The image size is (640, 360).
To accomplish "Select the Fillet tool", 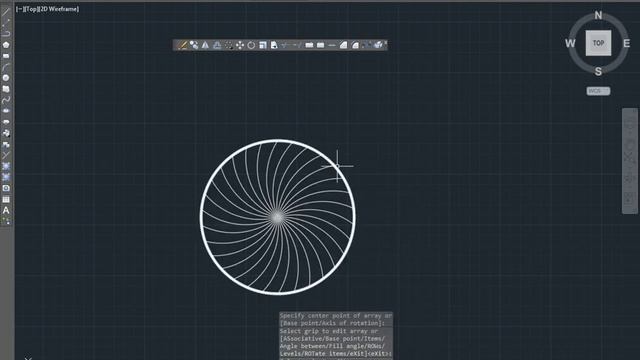I will (355, 45).
